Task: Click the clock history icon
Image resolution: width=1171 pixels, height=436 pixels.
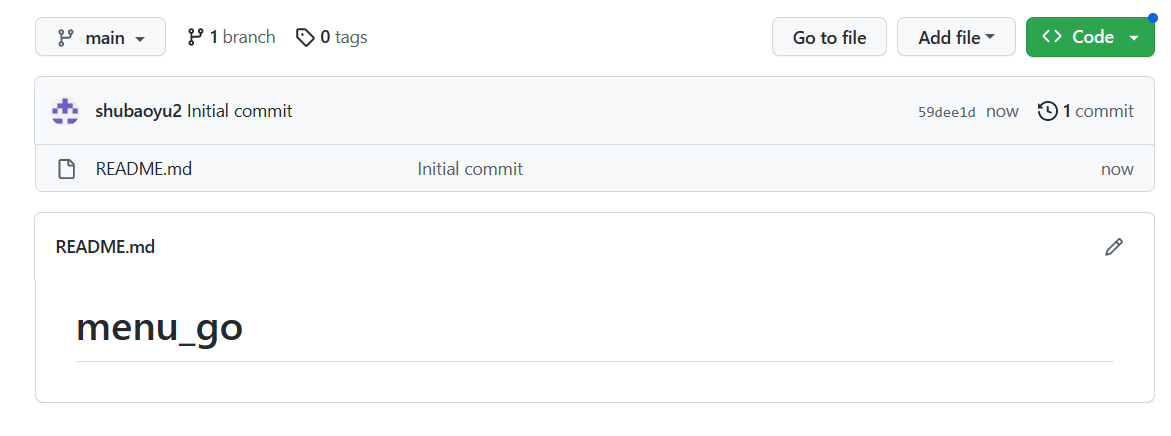Action: click(1047, 111)
